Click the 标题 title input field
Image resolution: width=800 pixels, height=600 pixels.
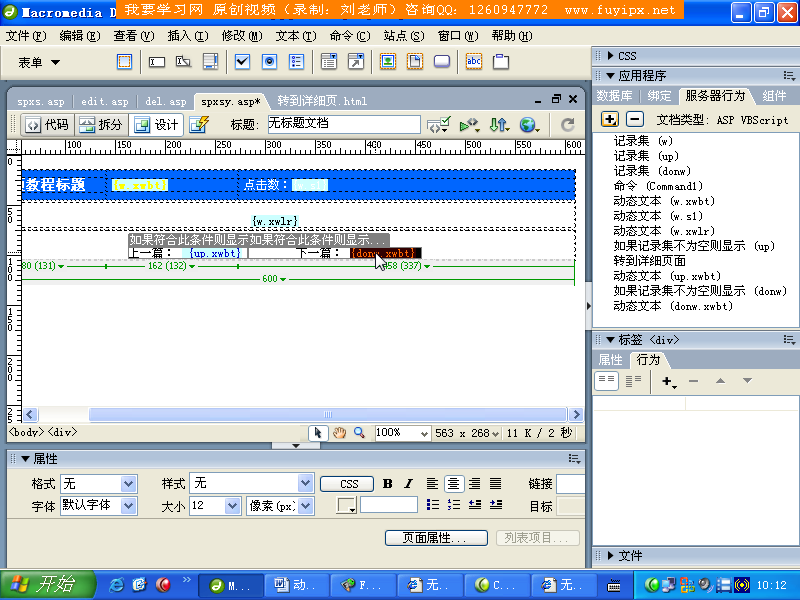pyautogui.click(x=344, y=124)
